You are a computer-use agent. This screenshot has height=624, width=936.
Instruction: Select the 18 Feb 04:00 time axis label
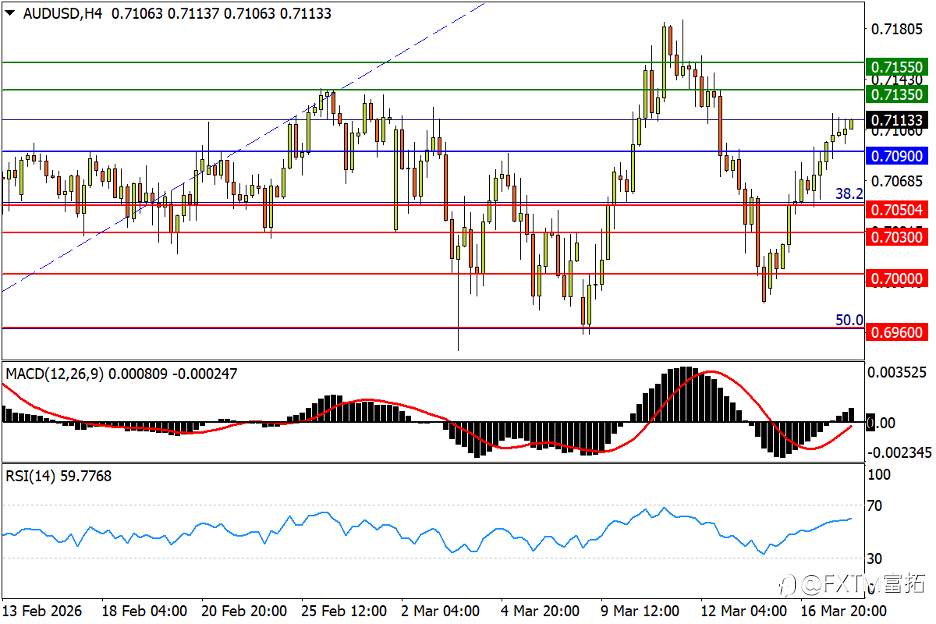tap(144, 611)
